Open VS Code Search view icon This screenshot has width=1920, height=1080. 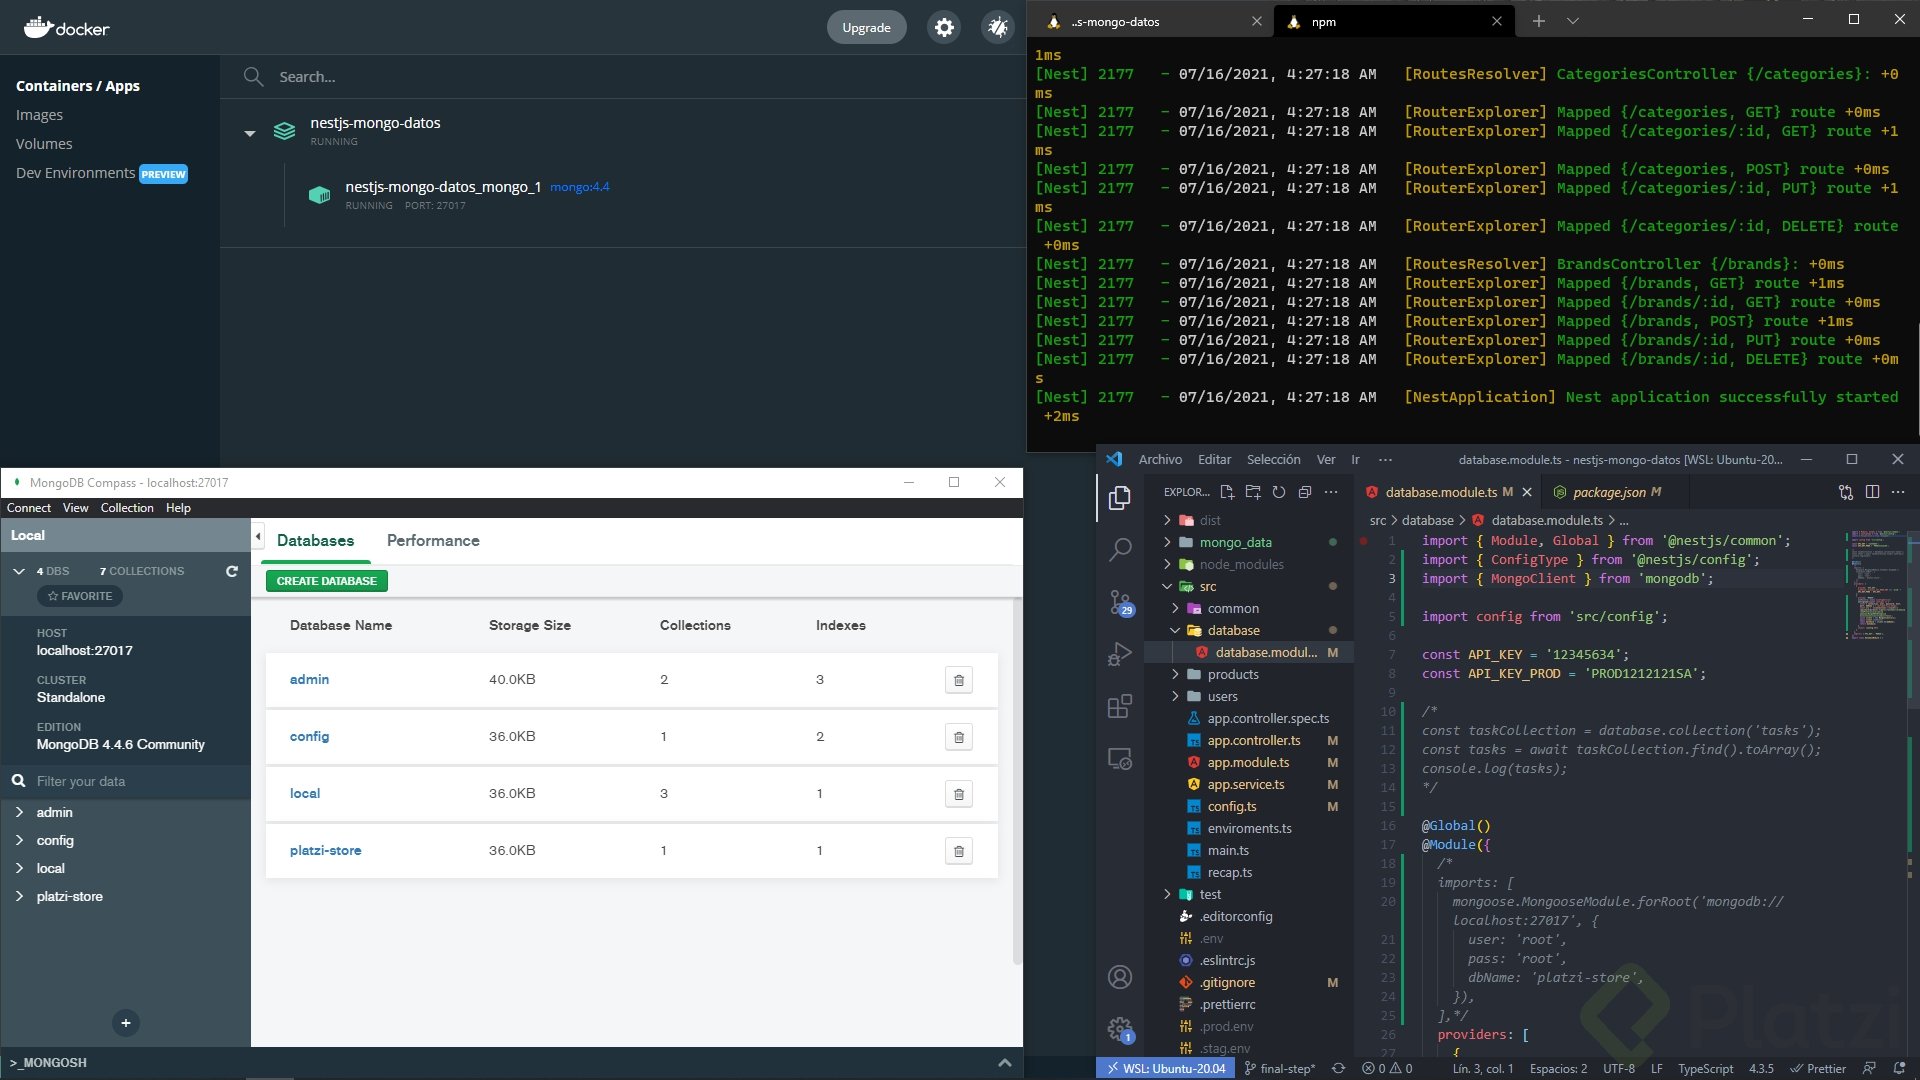coord(1120,549)
